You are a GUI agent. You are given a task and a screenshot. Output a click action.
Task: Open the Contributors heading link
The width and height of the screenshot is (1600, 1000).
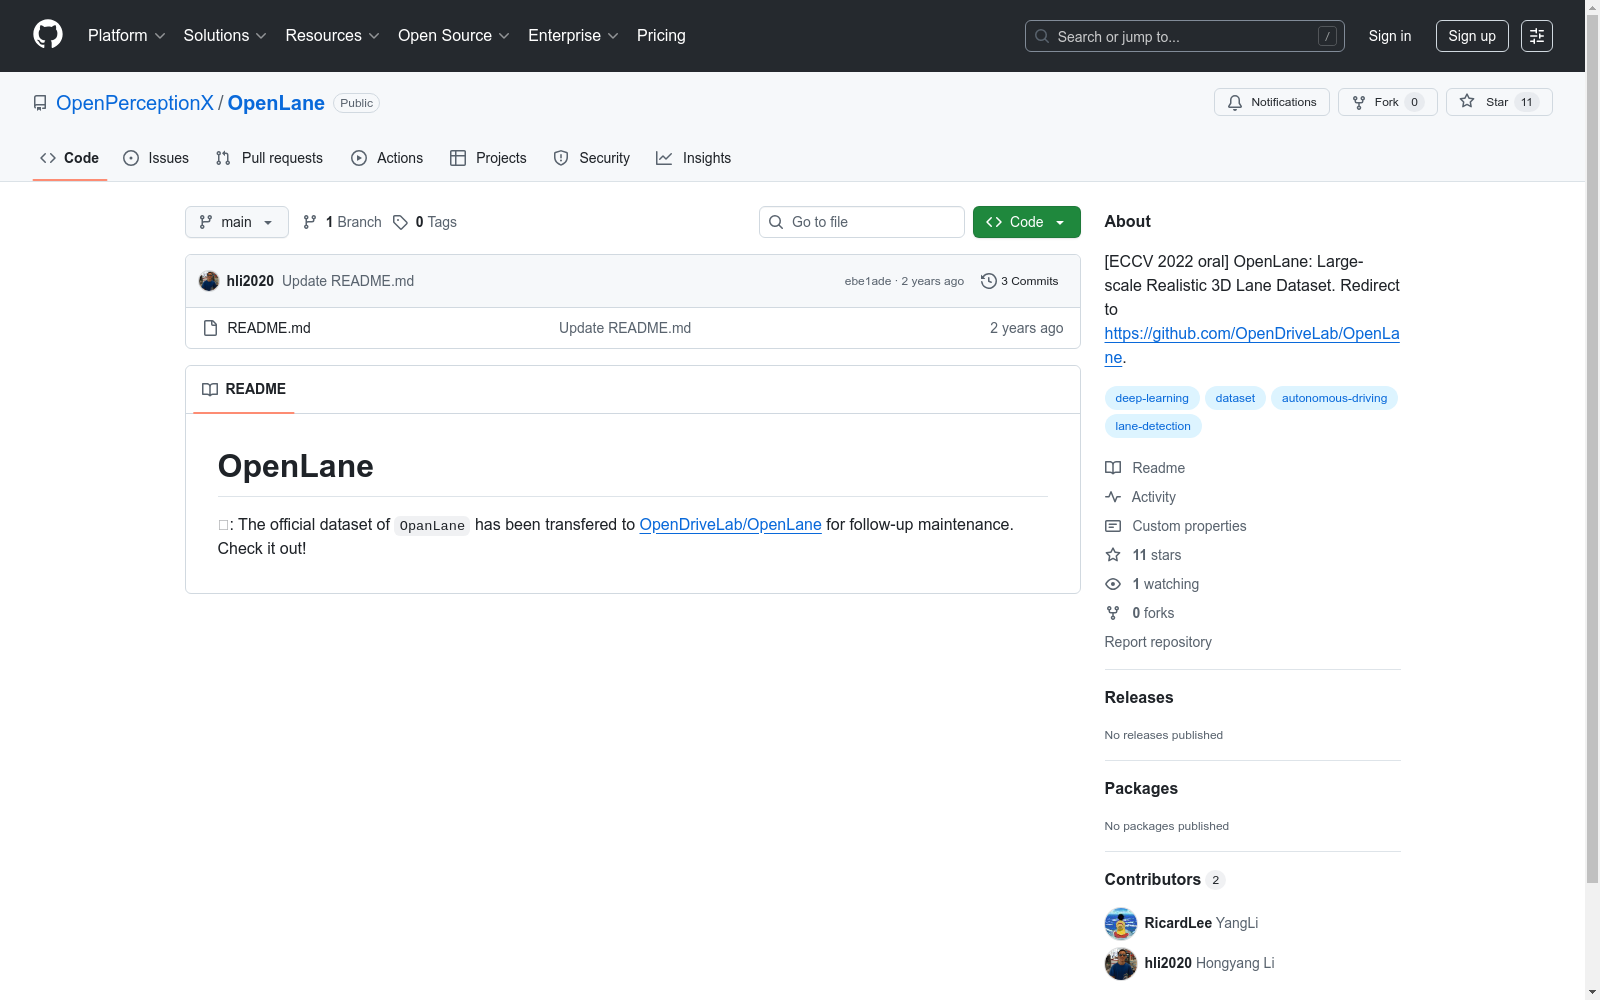tap(1165, 880)
